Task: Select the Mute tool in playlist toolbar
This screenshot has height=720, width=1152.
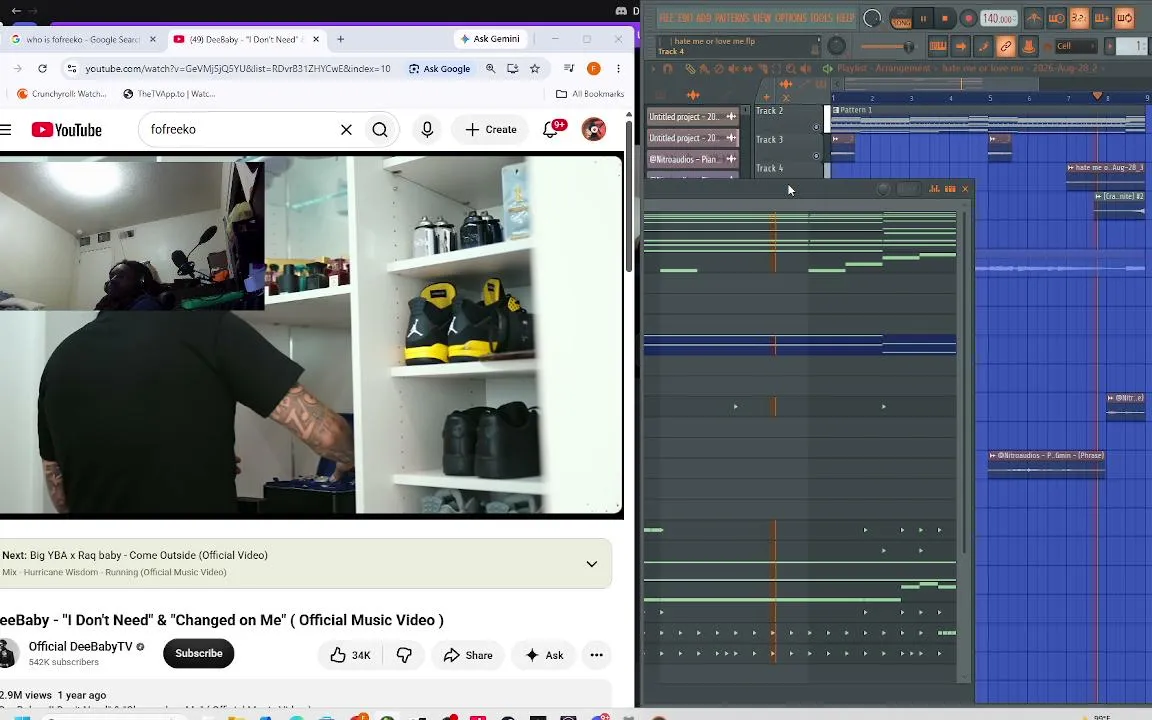Action: pyautogui.click(x=732, y=68)
